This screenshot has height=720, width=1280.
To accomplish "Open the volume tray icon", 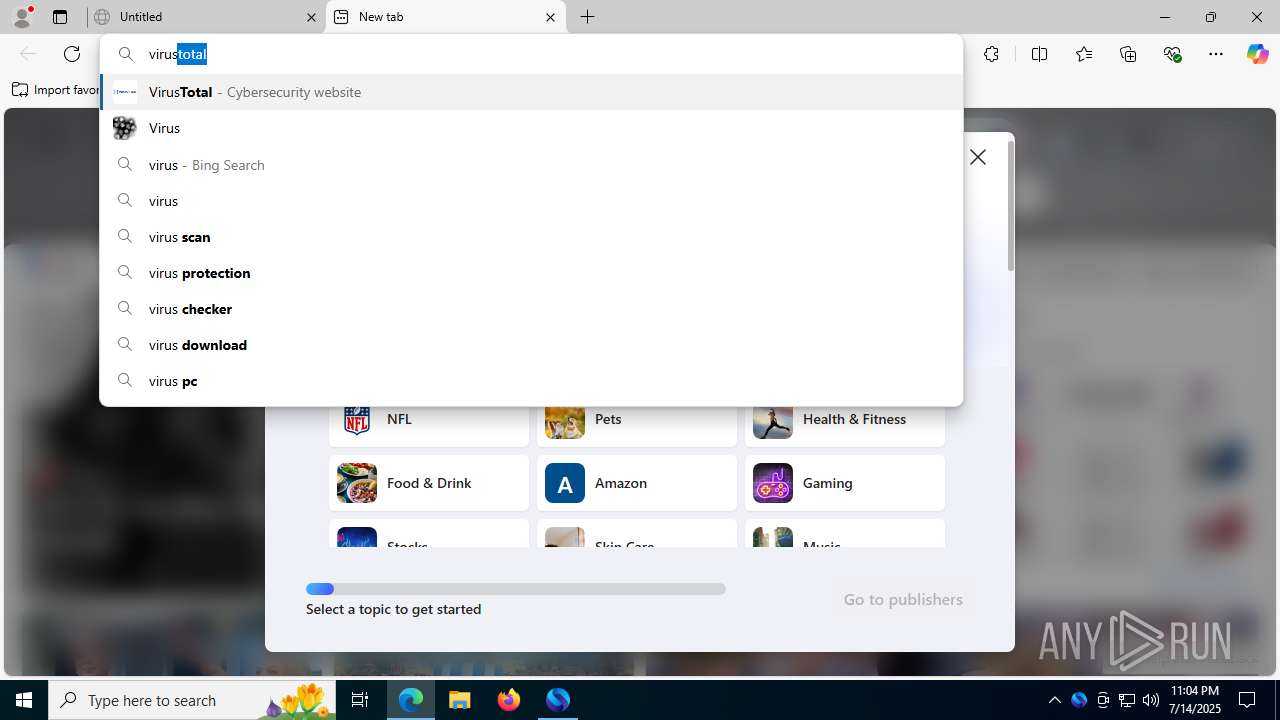I will [1151, 700].
